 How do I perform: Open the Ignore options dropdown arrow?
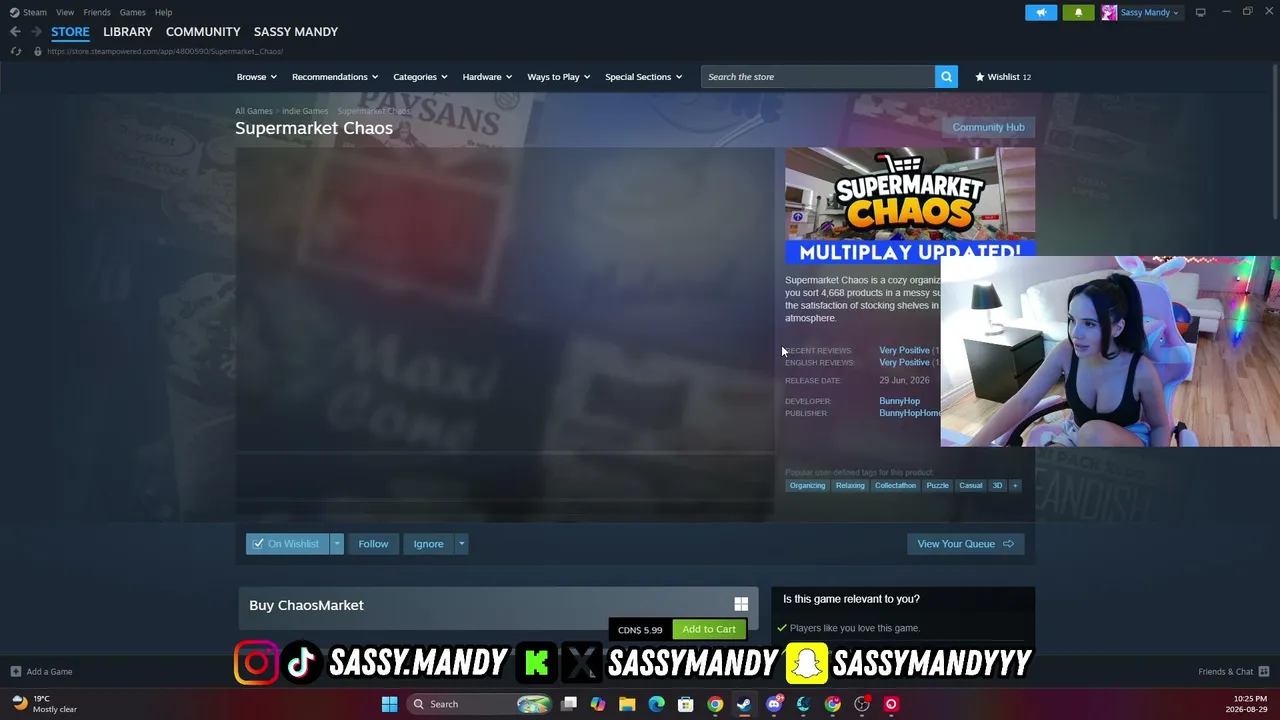coord(461,544)
